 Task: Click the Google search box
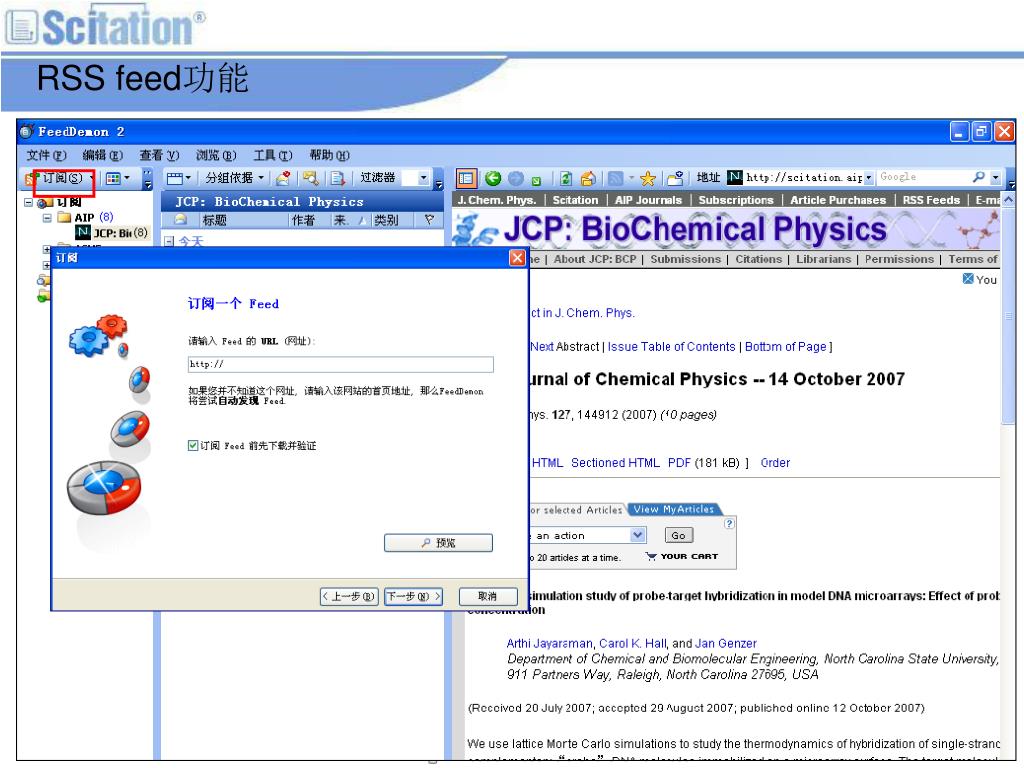tap(922, 177)
